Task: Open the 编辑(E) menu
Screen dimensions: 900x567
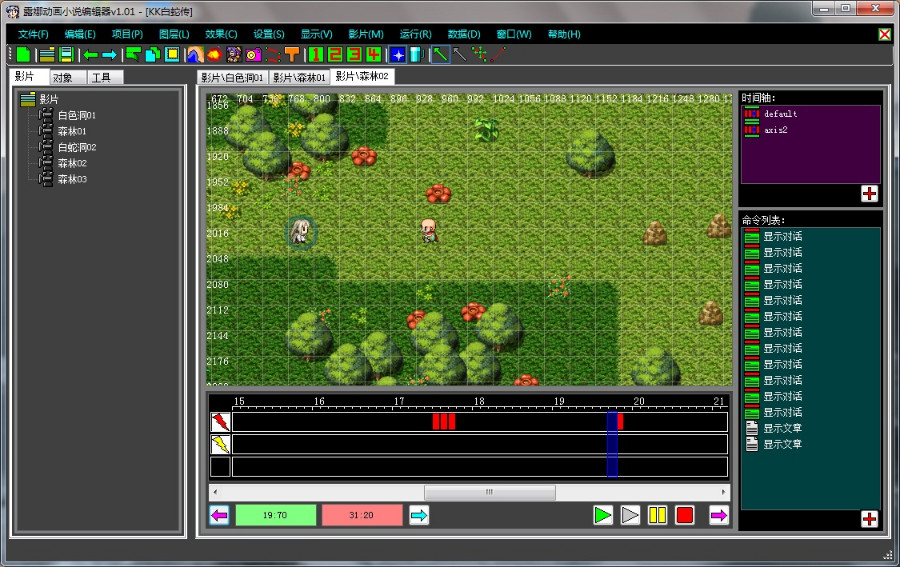Action: (x=80, y=34)
